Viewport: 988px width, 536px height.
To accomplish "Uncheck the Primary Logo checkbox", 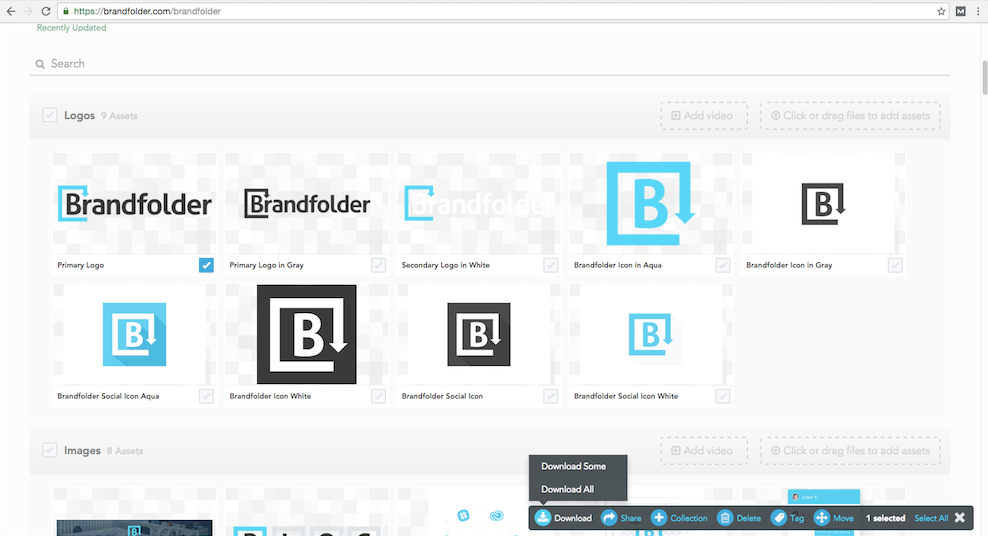I will coord(206,265).
